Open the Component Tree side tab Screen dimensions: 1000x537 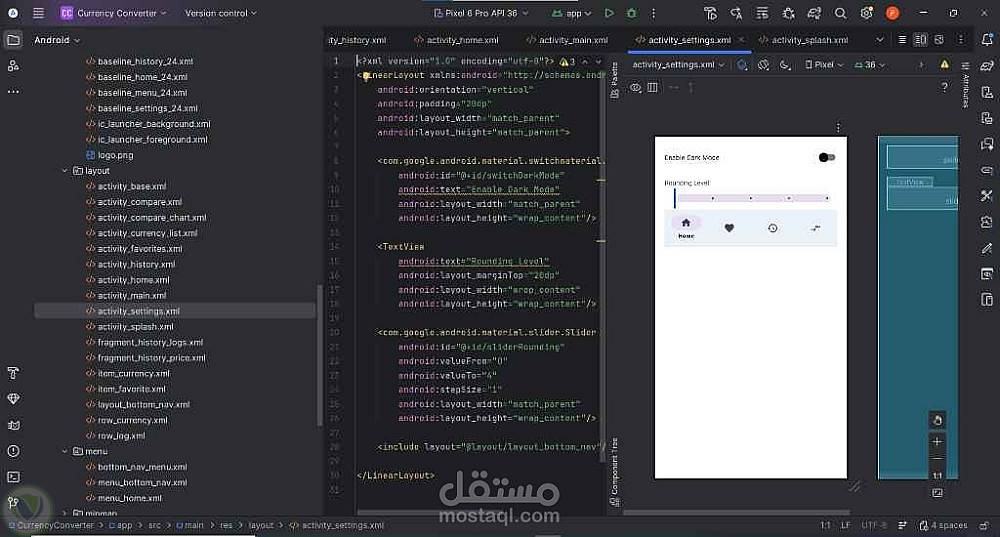(615, 472)
